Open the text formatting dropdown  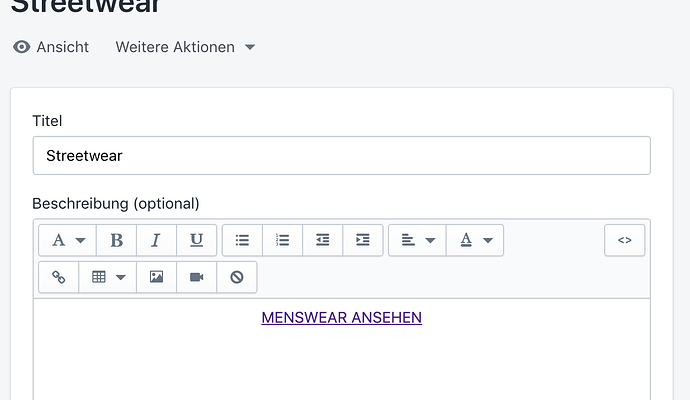(x=67, y=240)
